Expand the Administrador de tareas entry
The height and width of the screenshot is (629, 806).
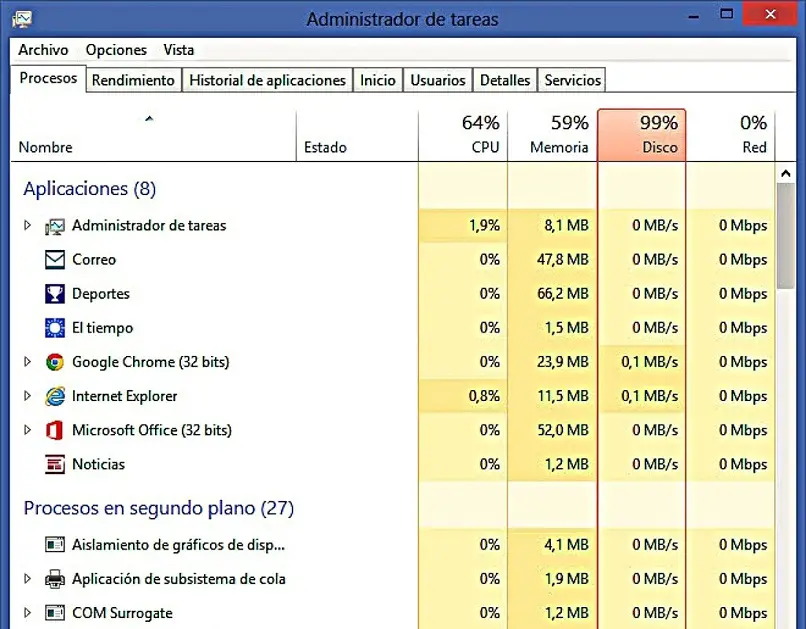(27, 225)
